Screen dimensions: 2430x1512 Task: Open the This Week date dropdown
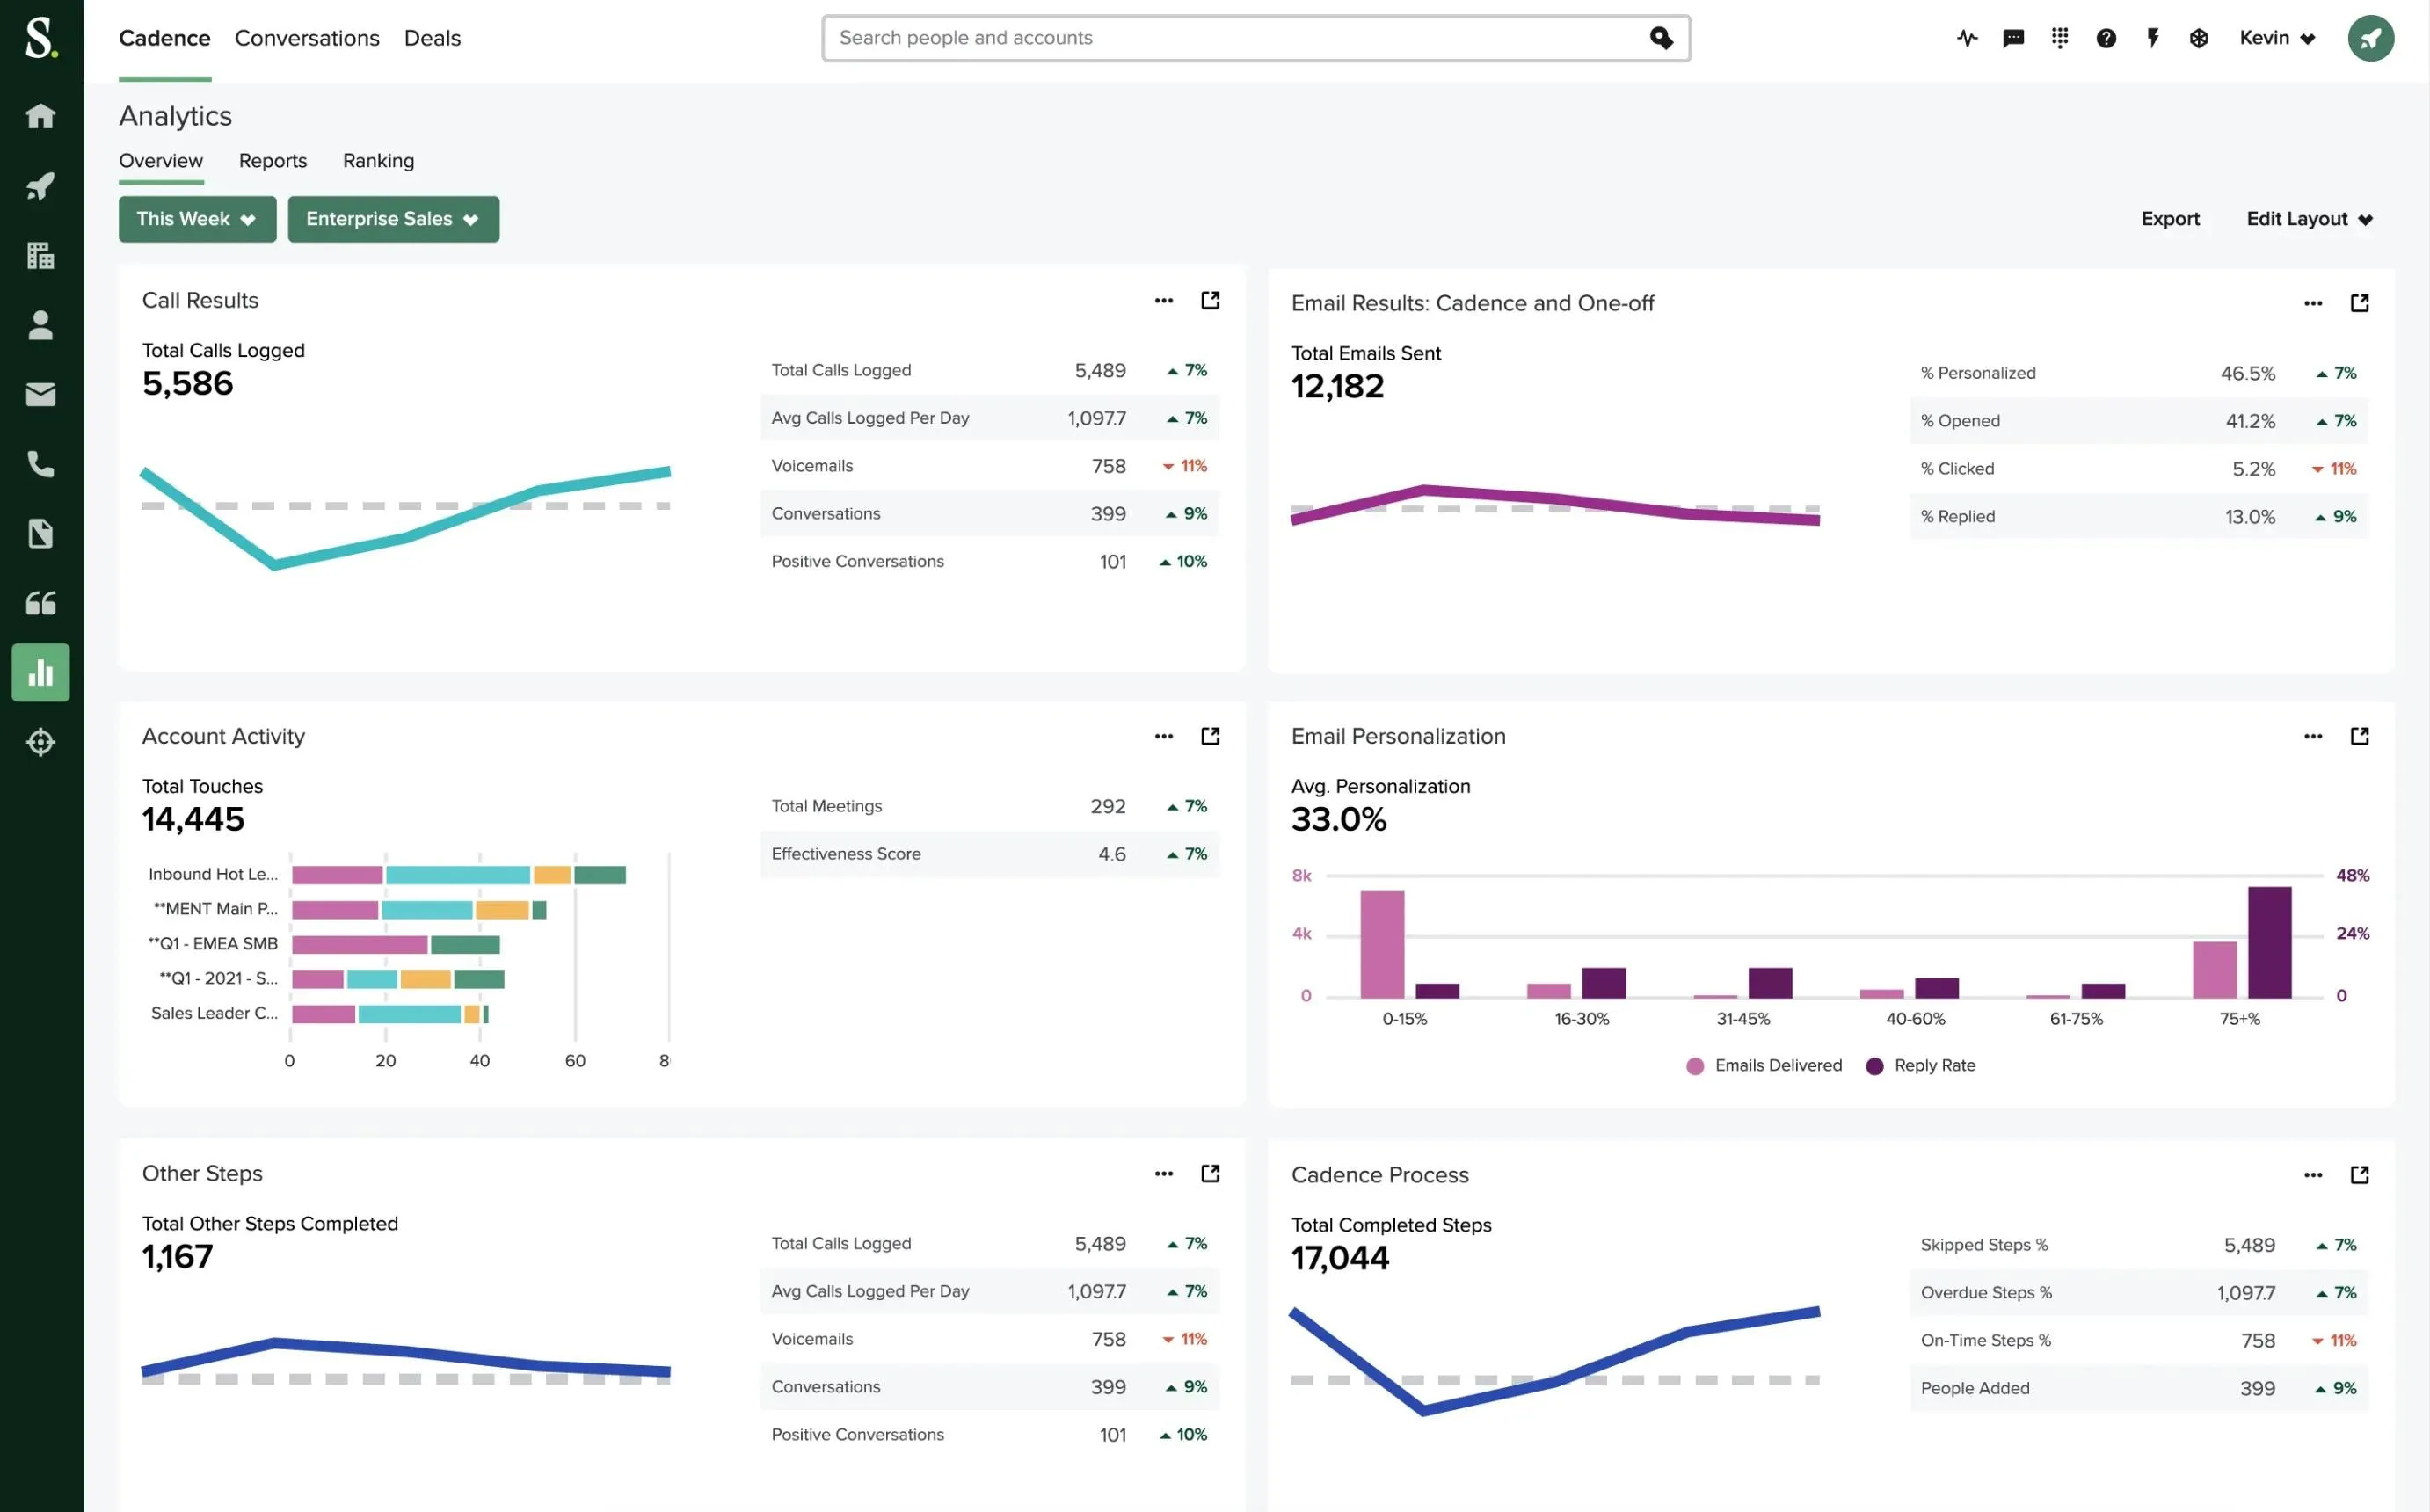pos(197,219)
